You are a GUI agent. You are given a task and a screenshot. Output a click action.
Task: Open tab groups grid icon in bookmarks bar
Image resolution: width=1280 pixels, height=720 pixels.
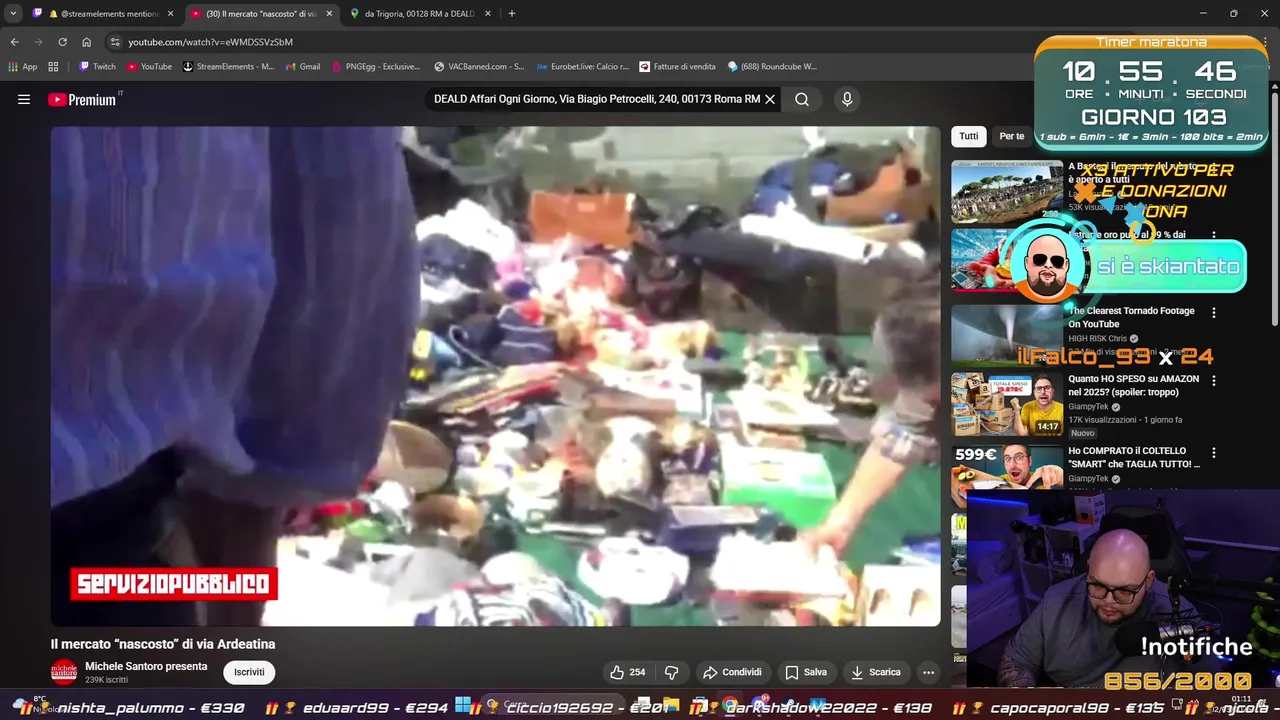pos(53,67)
